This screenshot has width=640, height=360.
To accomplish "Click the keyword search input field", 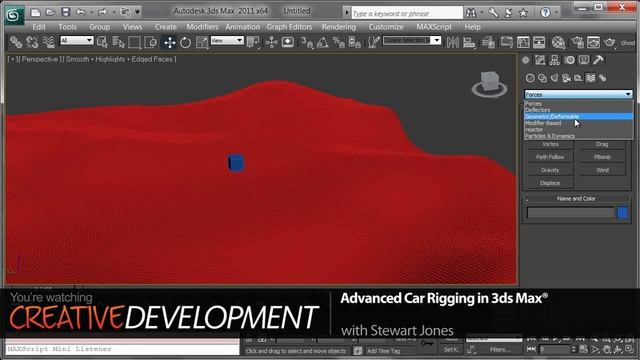I will [x=407, y=13].
